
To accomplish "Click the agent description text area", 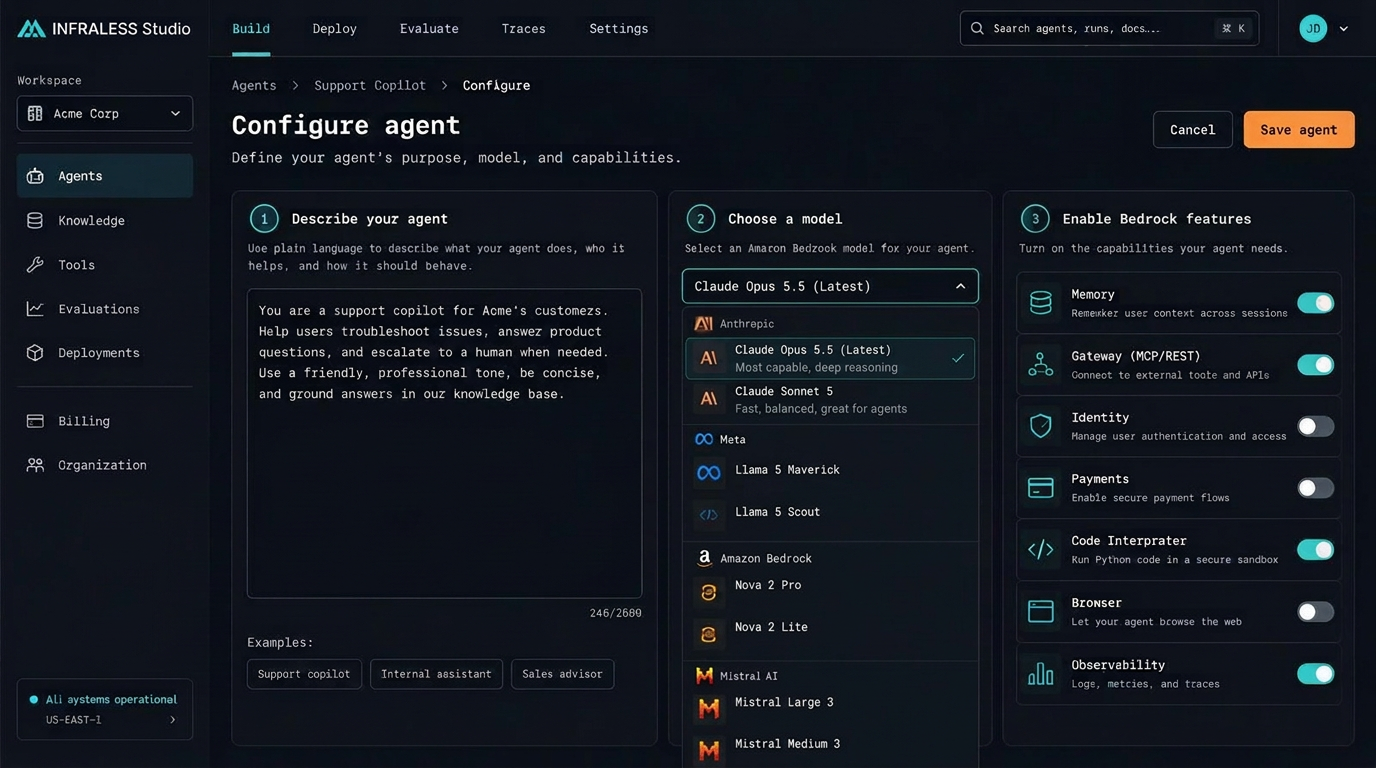I will click(444, 444).
